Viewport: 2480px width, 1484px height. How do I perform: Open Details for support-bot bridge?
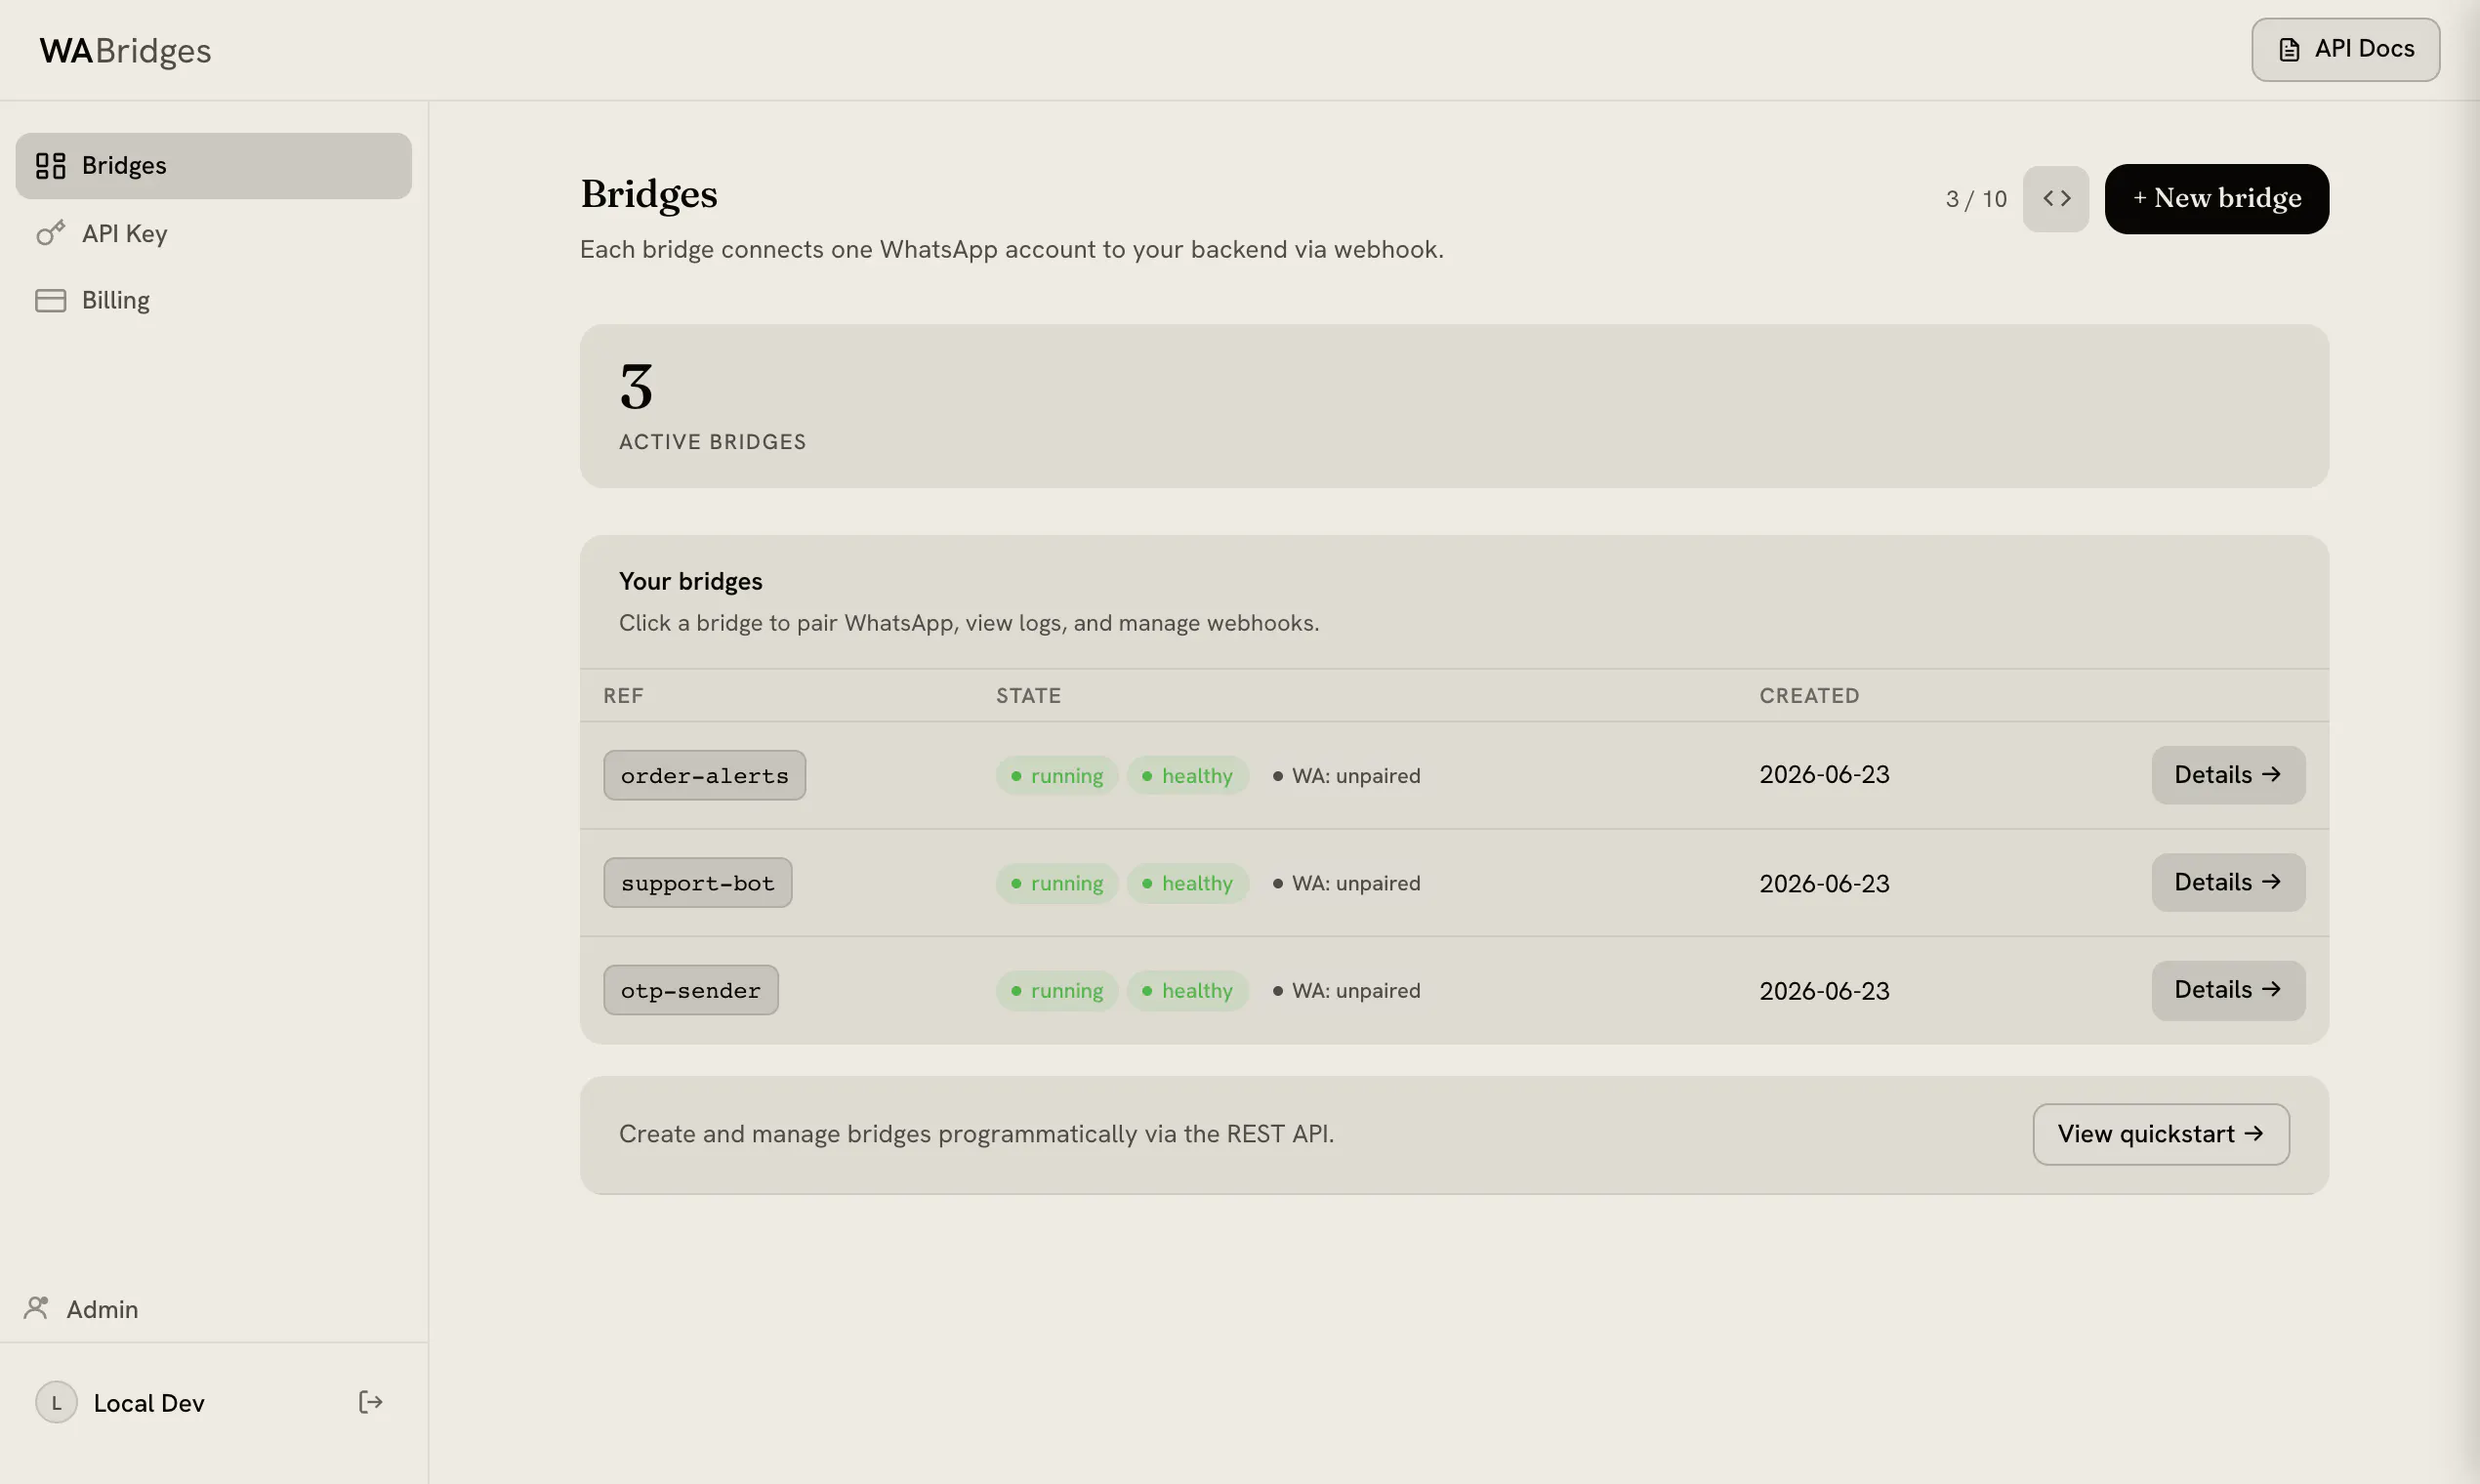2228,882
